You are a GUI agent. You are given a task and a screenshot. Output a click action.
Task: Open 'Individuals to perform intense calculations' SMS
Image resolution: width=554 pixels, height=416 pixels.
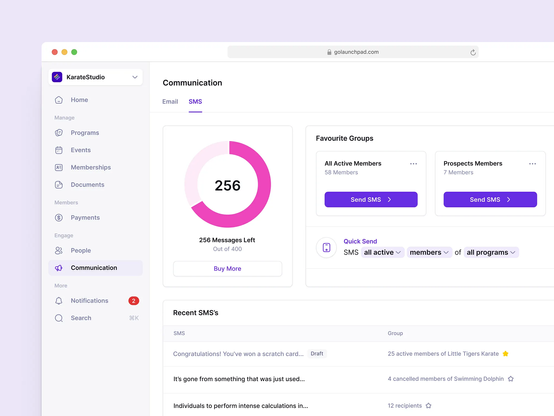[241, 406]
